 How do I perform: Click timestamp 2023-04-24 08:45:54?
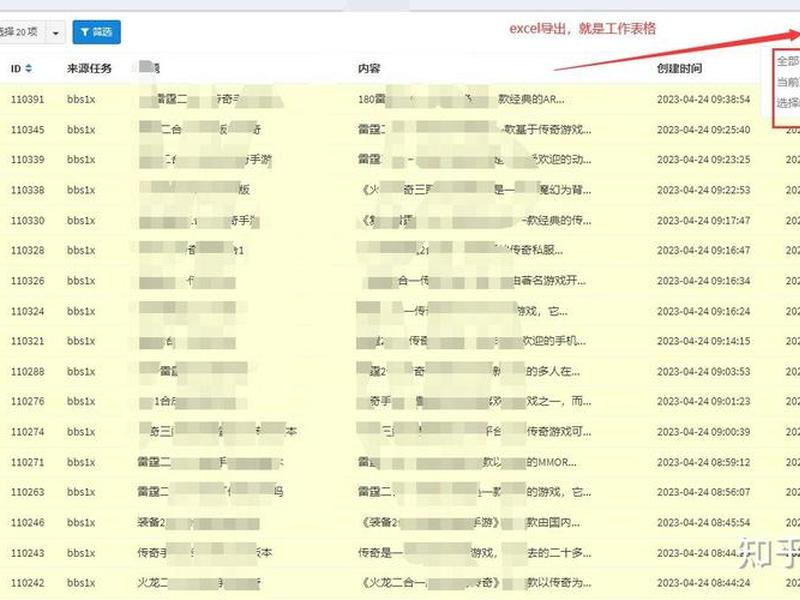click(704, 523)
